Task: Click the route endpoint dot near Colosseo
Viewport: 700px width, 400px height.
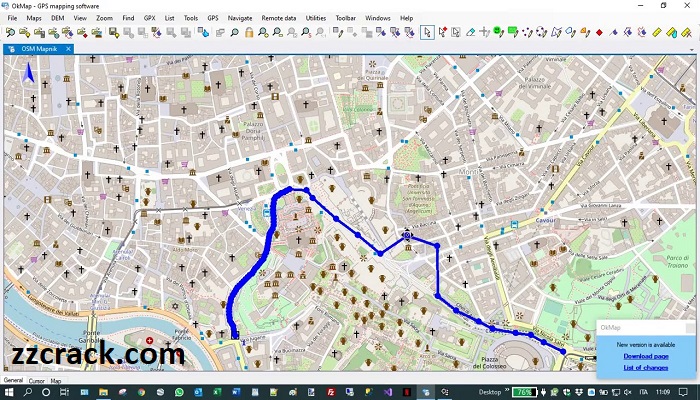Action: tap(563, 352)
